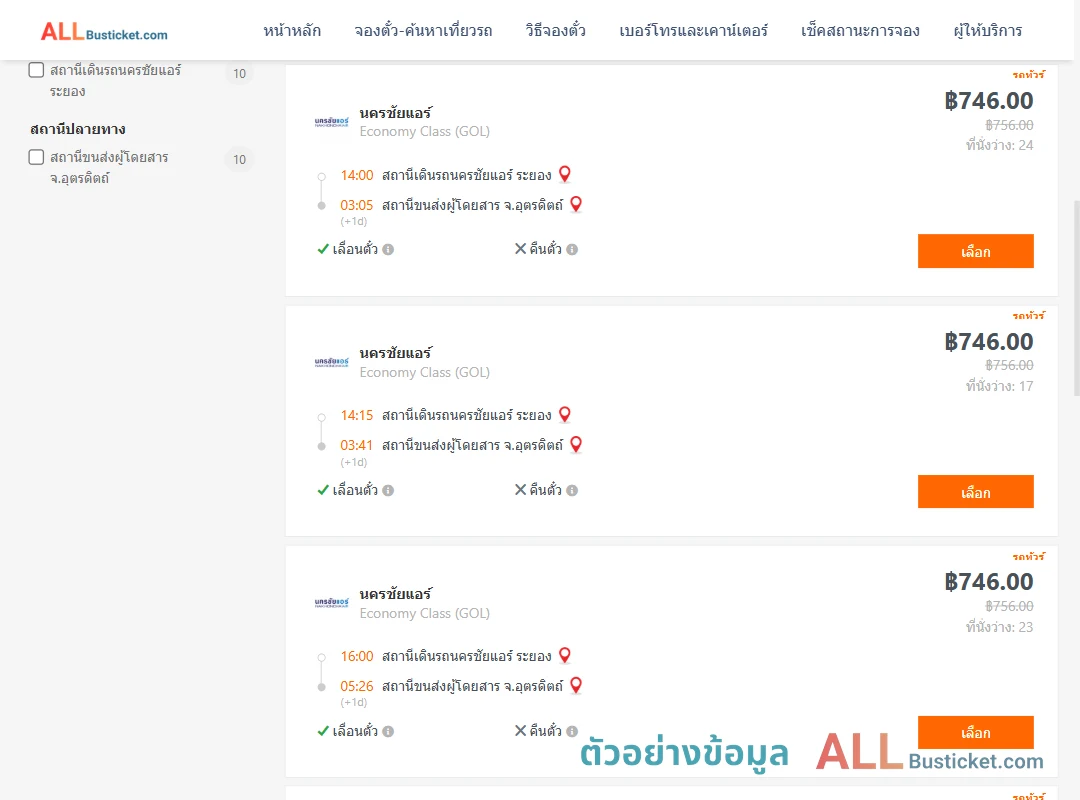Check the สถานีเดินรถนครชัยแอร์ ระยอง origin filter

click(x=37, y=70)
